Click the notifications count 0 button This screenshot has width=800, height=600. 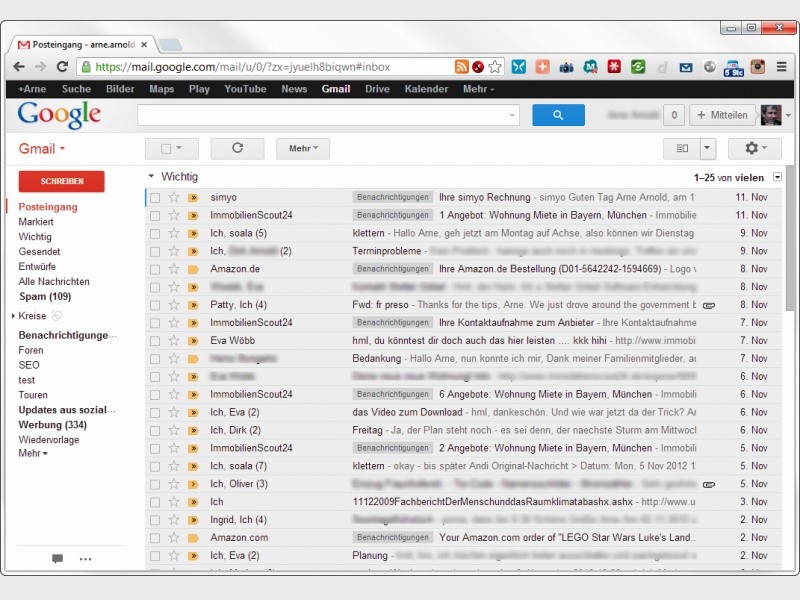674,115
